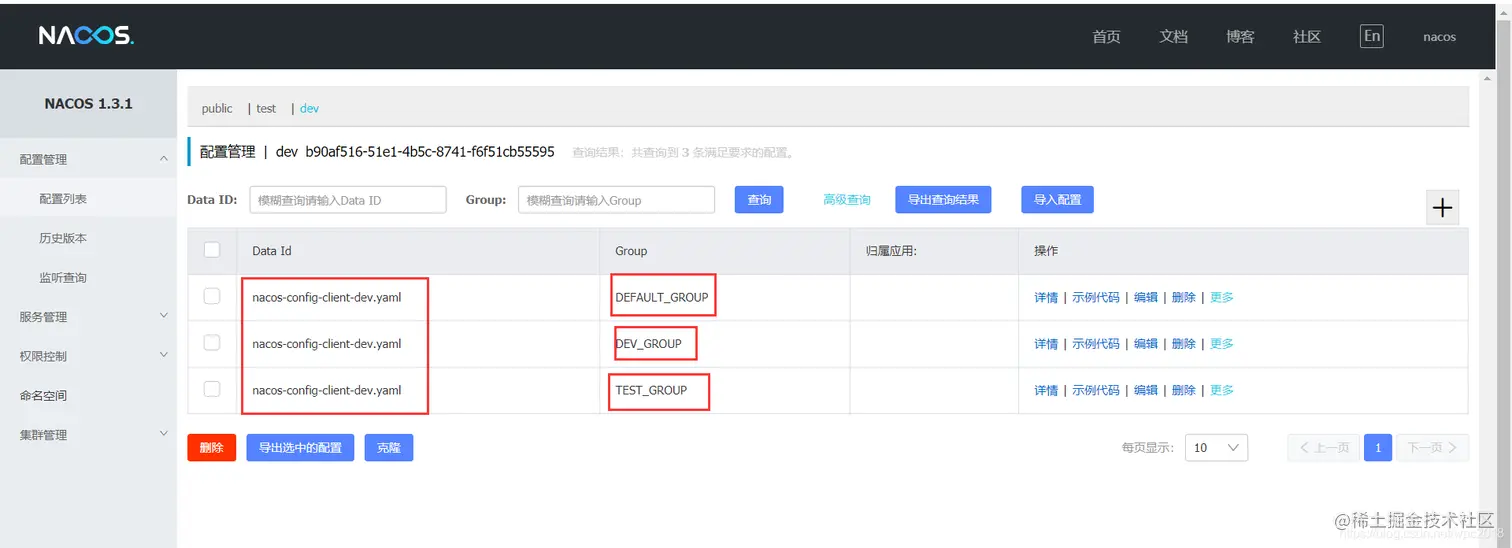
Task: Click the 克隆 button
Action: click(389, 447)
